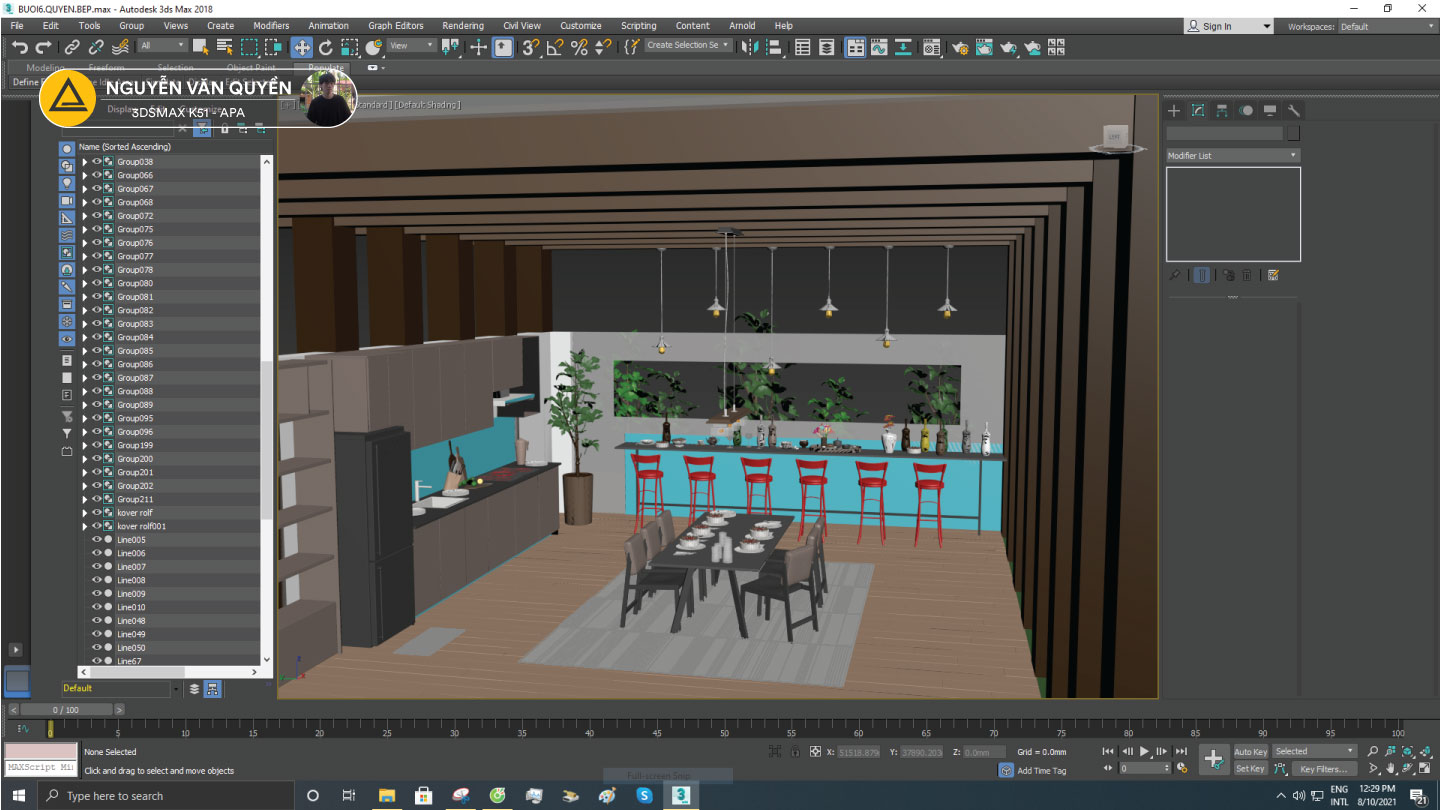1440x810 pixels.
Task: Click the Rotate tool icon
Action: tap(326, 47)
